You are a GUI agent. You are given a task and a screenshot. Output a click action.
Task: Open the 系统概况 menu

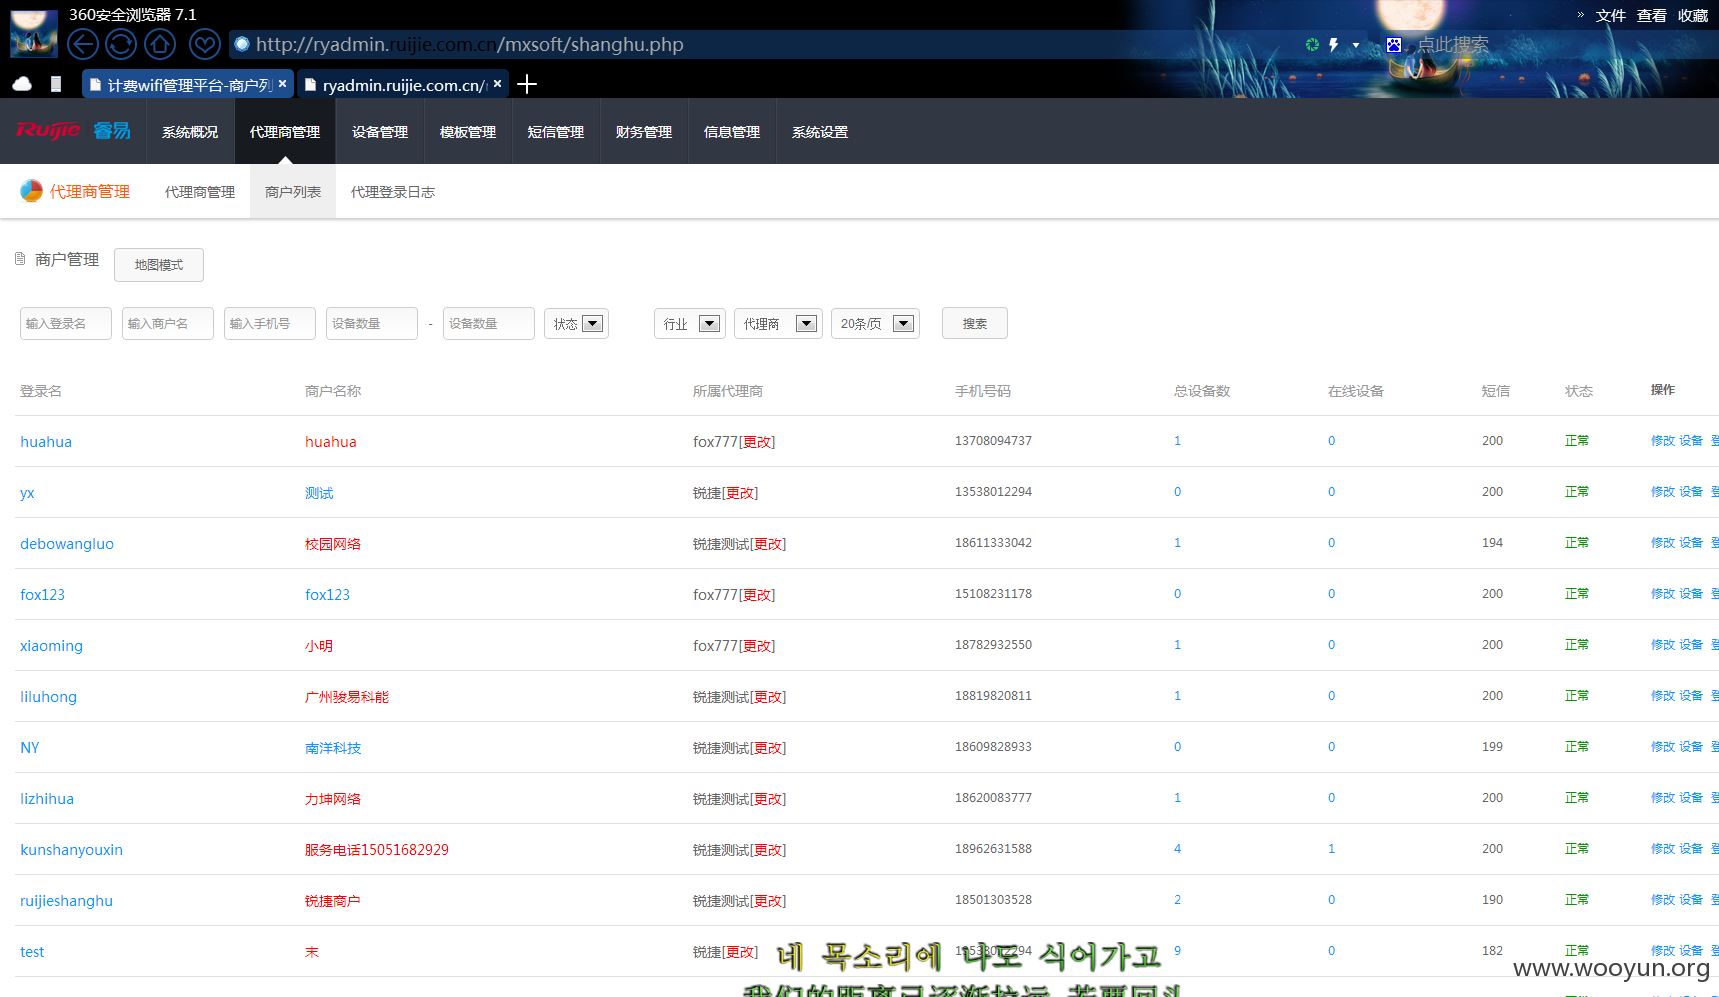tap(190, 132)
